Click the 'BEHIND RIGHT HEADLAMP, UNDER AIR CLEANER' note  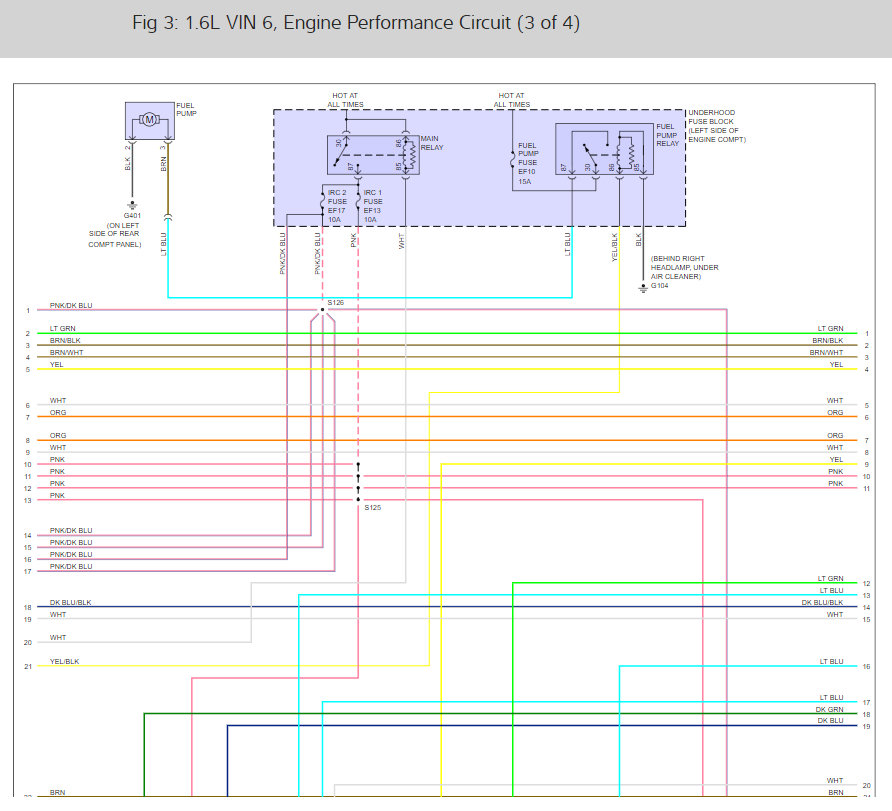click(684, 267)
